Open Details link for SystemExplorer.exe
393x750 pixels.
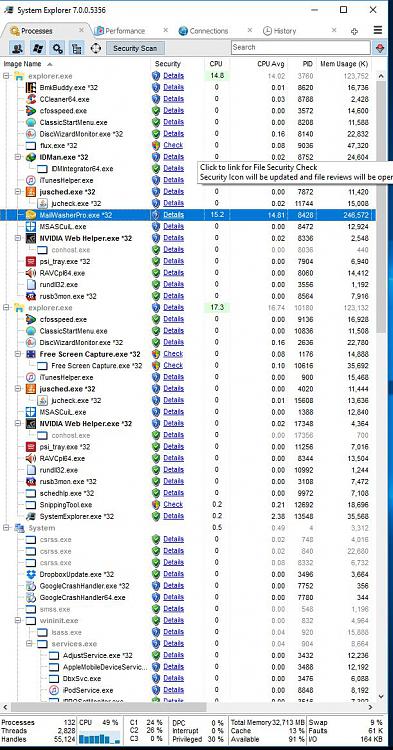click(x=174, y=516)
